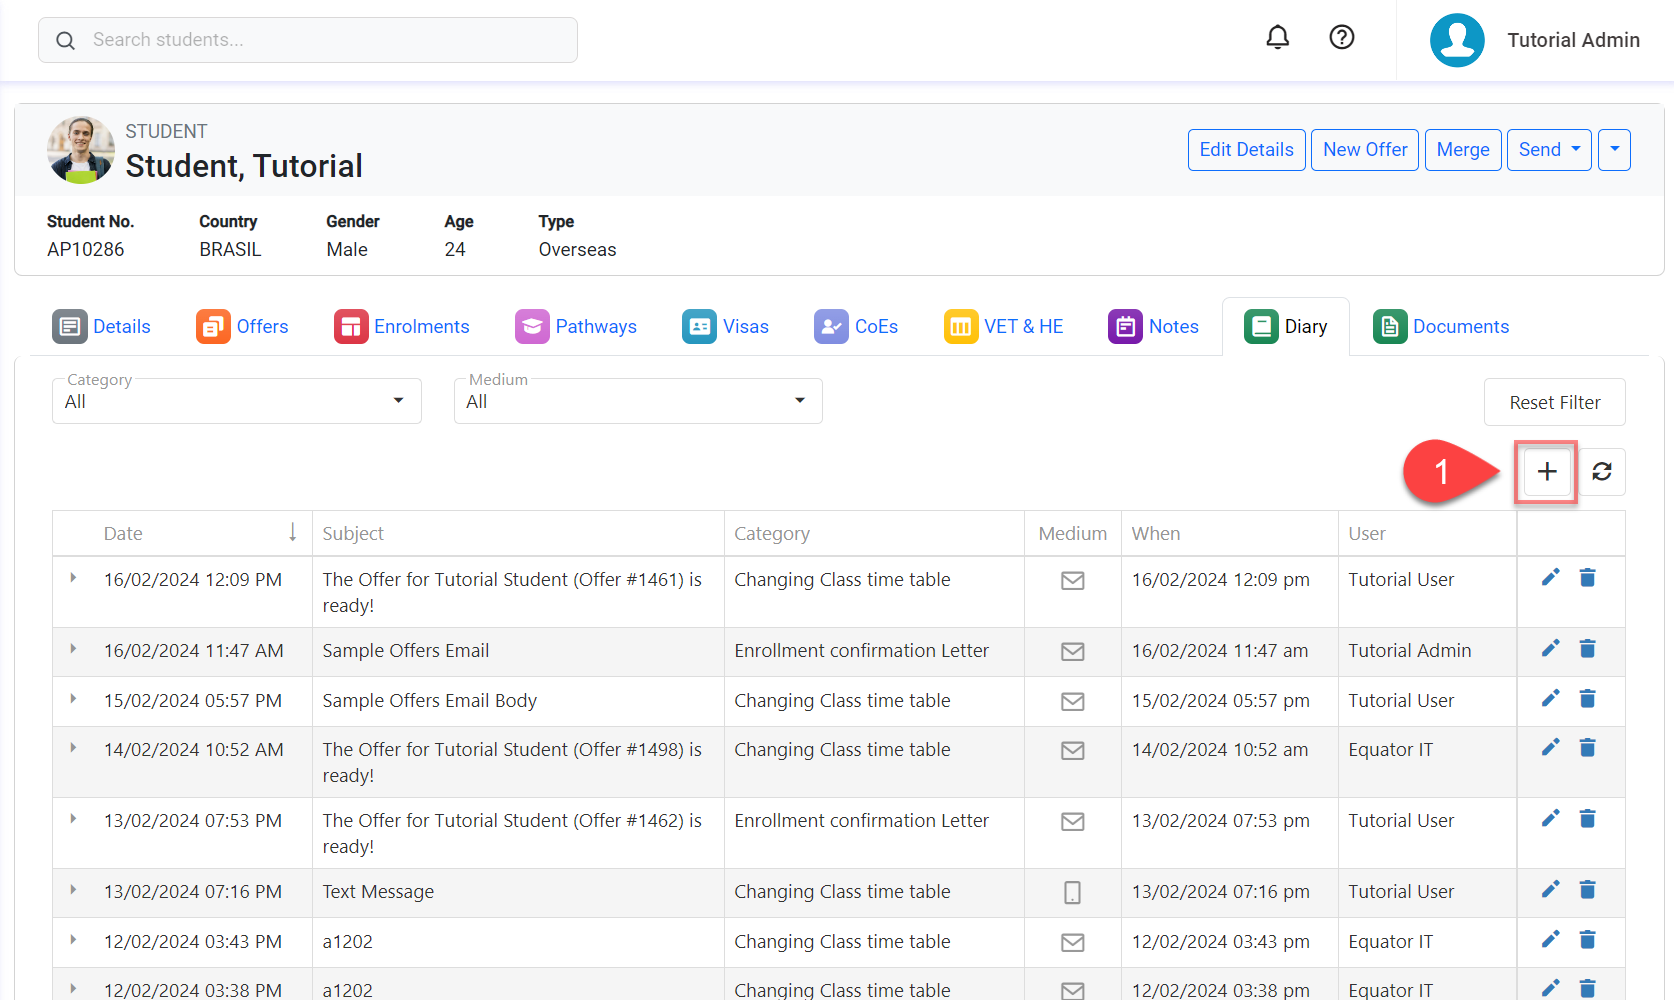Open the extra actions caret next to Send
1674x1000 pixels.
pos(1614,150)
